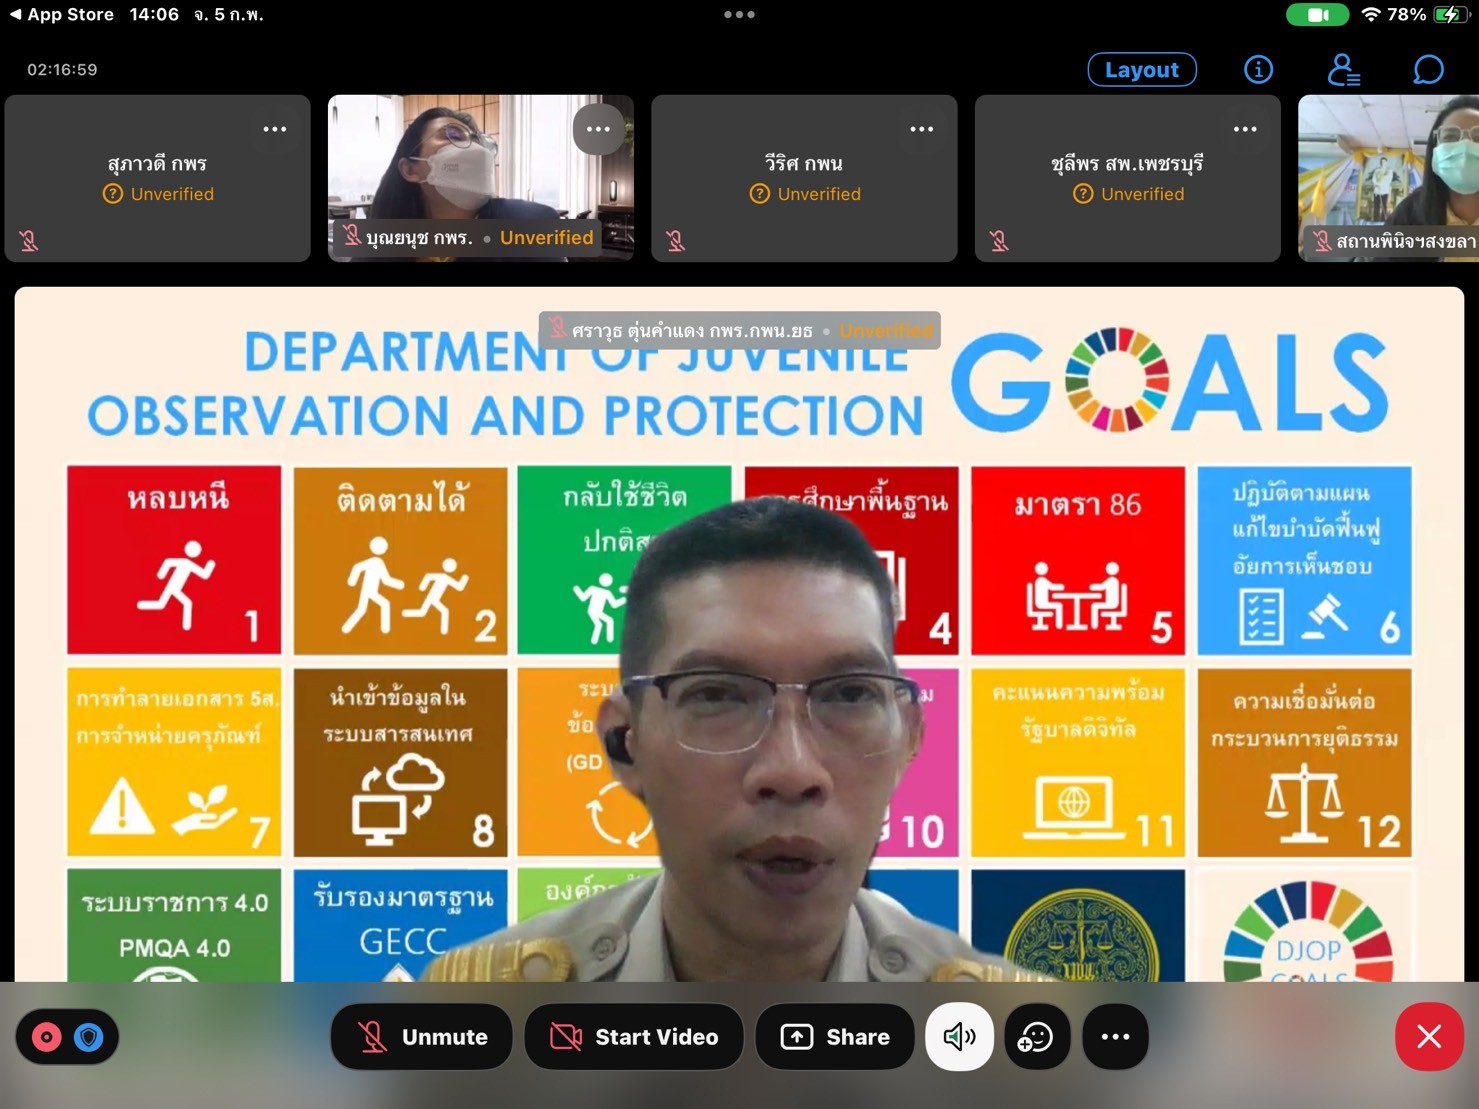Image resolution: width=1479 pixels, height=1109 pixels.
Task: Tap the blue goal tile number 6
Action: click(1304, 560)
